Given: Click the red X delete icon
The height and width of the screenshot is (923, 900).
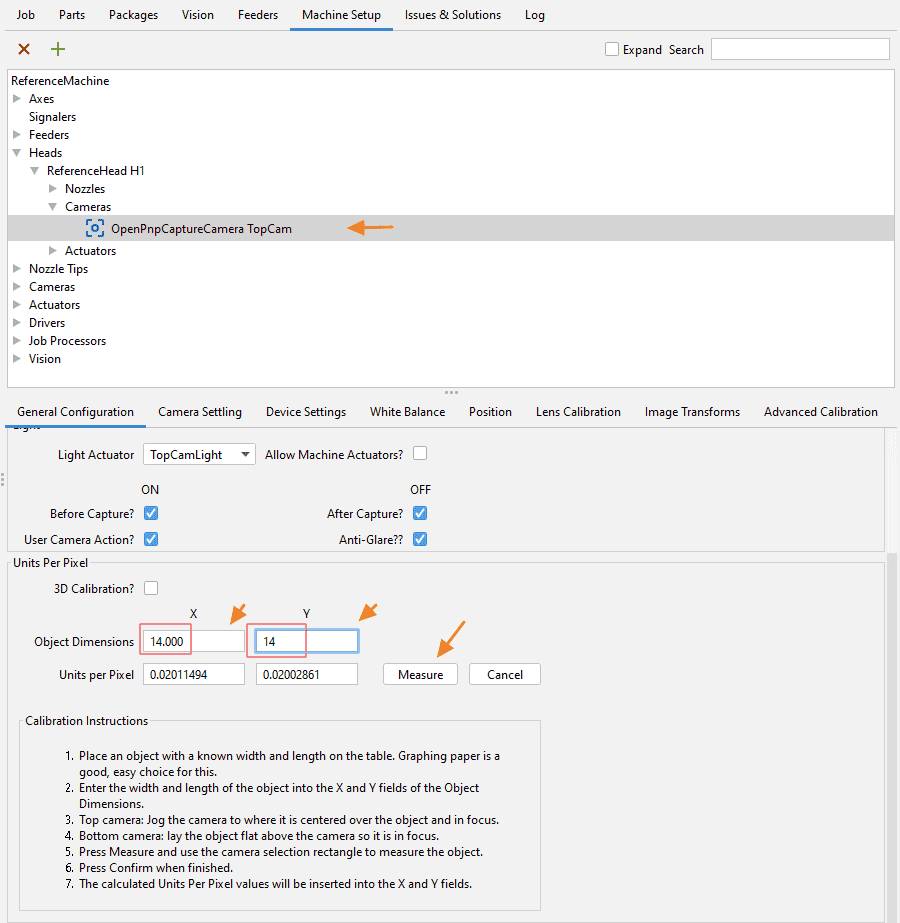Looking at the screenshot, I should click(x=24, y=49).
